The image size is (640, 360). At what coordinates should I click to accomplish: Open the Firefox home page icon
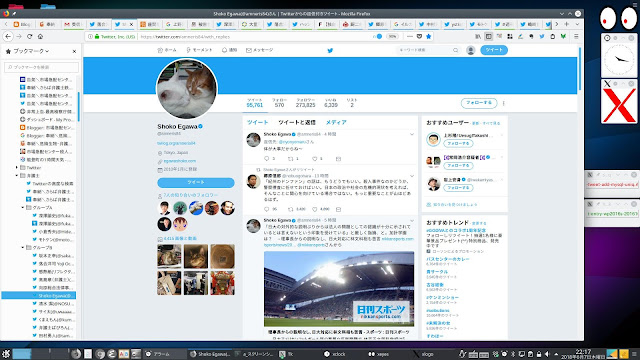40,36
